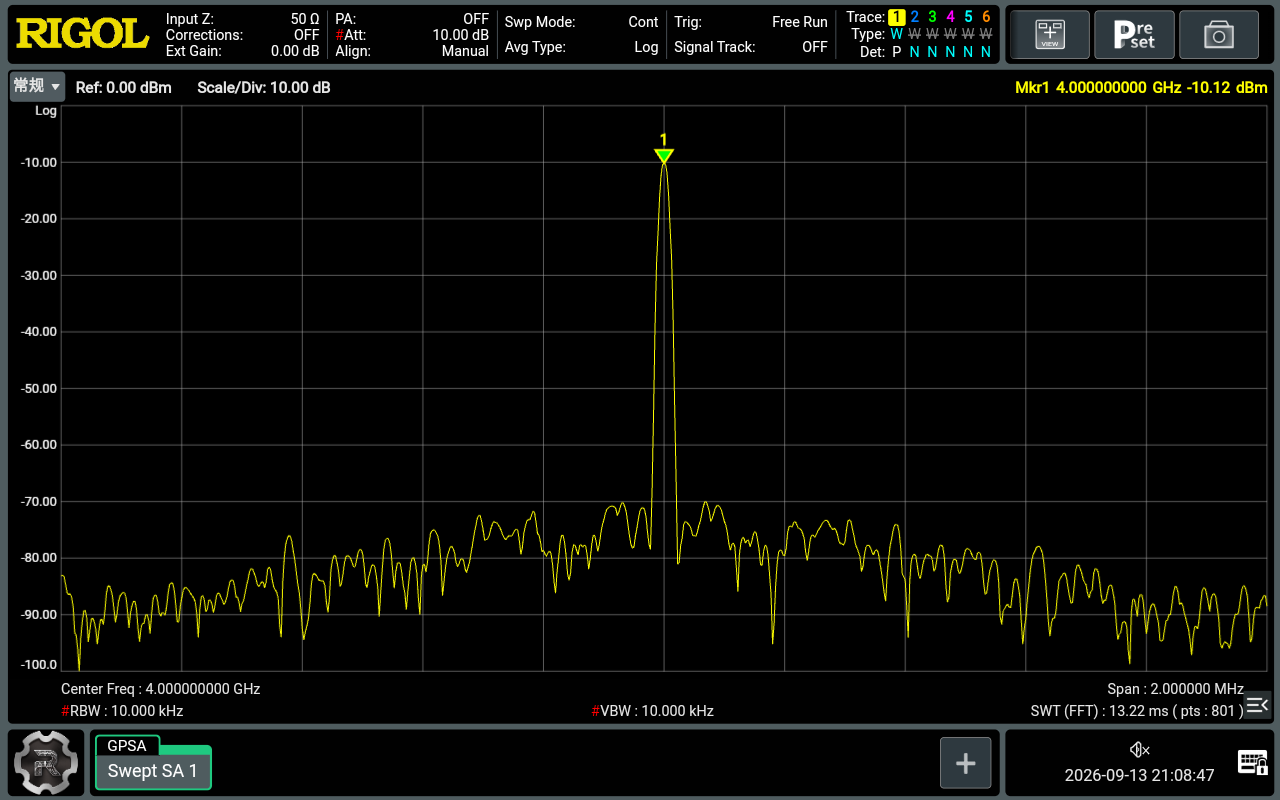Click Mkr1 4.000000000 GHz readout
1280x800 pixels.
pyautogui.click(x=1141, y=88)
